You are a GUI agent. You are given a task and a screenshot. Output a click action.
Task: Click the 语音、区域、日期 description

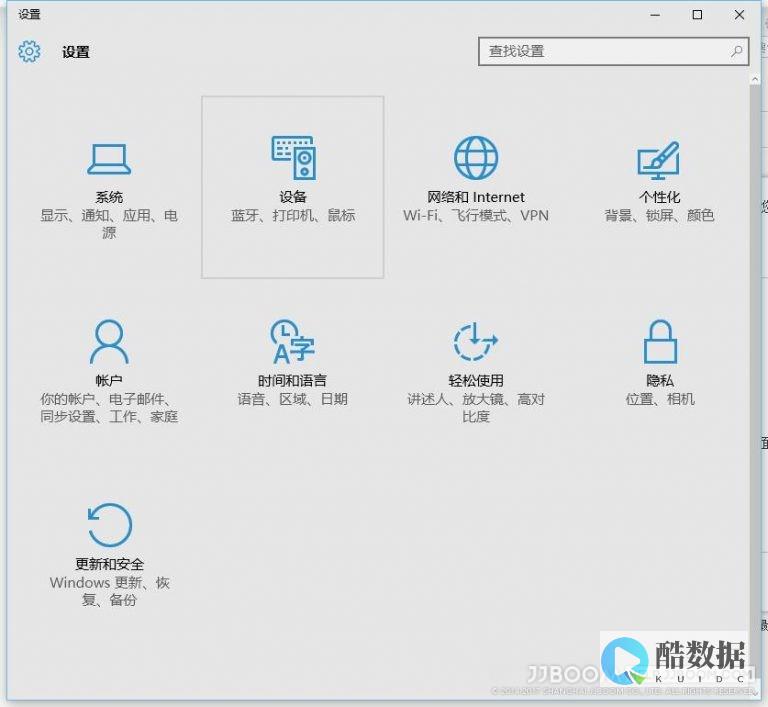pos(292,399)
